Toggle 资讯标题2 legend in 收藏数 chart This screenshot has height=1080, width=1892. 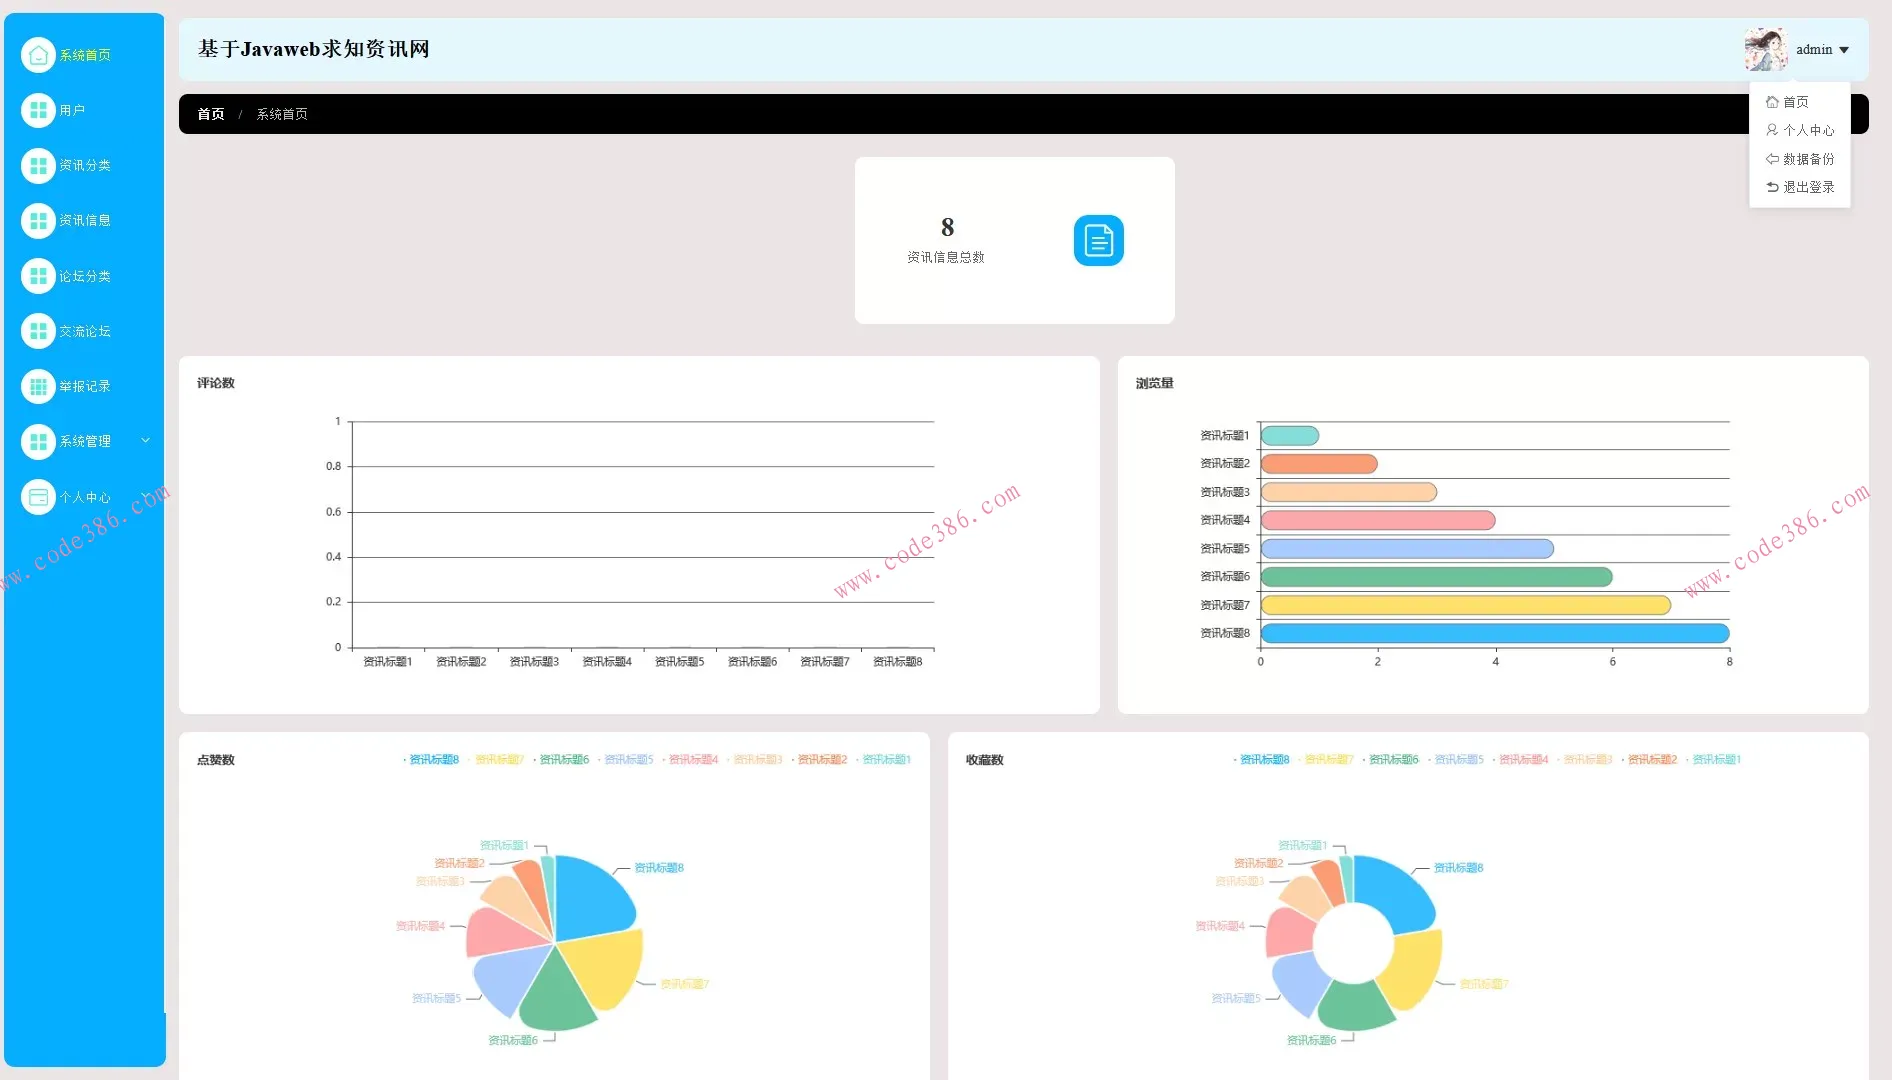1652,760
